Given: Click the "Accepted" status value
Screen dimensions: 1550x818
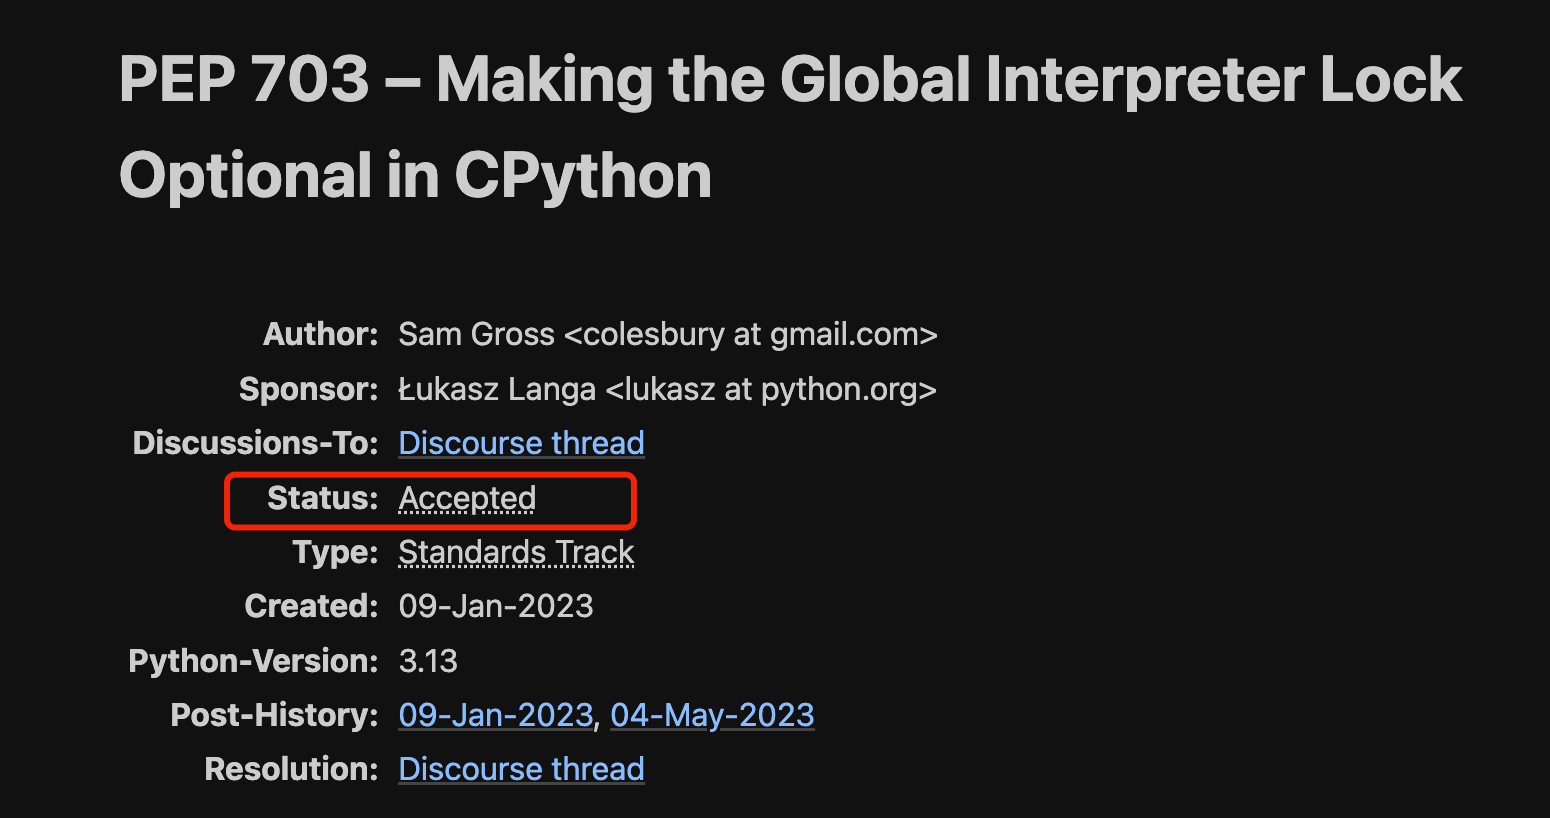Looking at the screenshot, I should click(x=467, y=498).
